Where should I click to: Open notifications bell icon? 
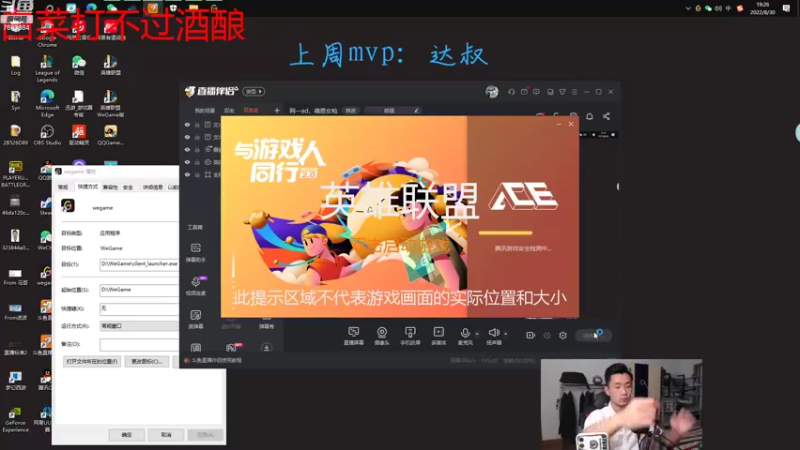(590, 116)
